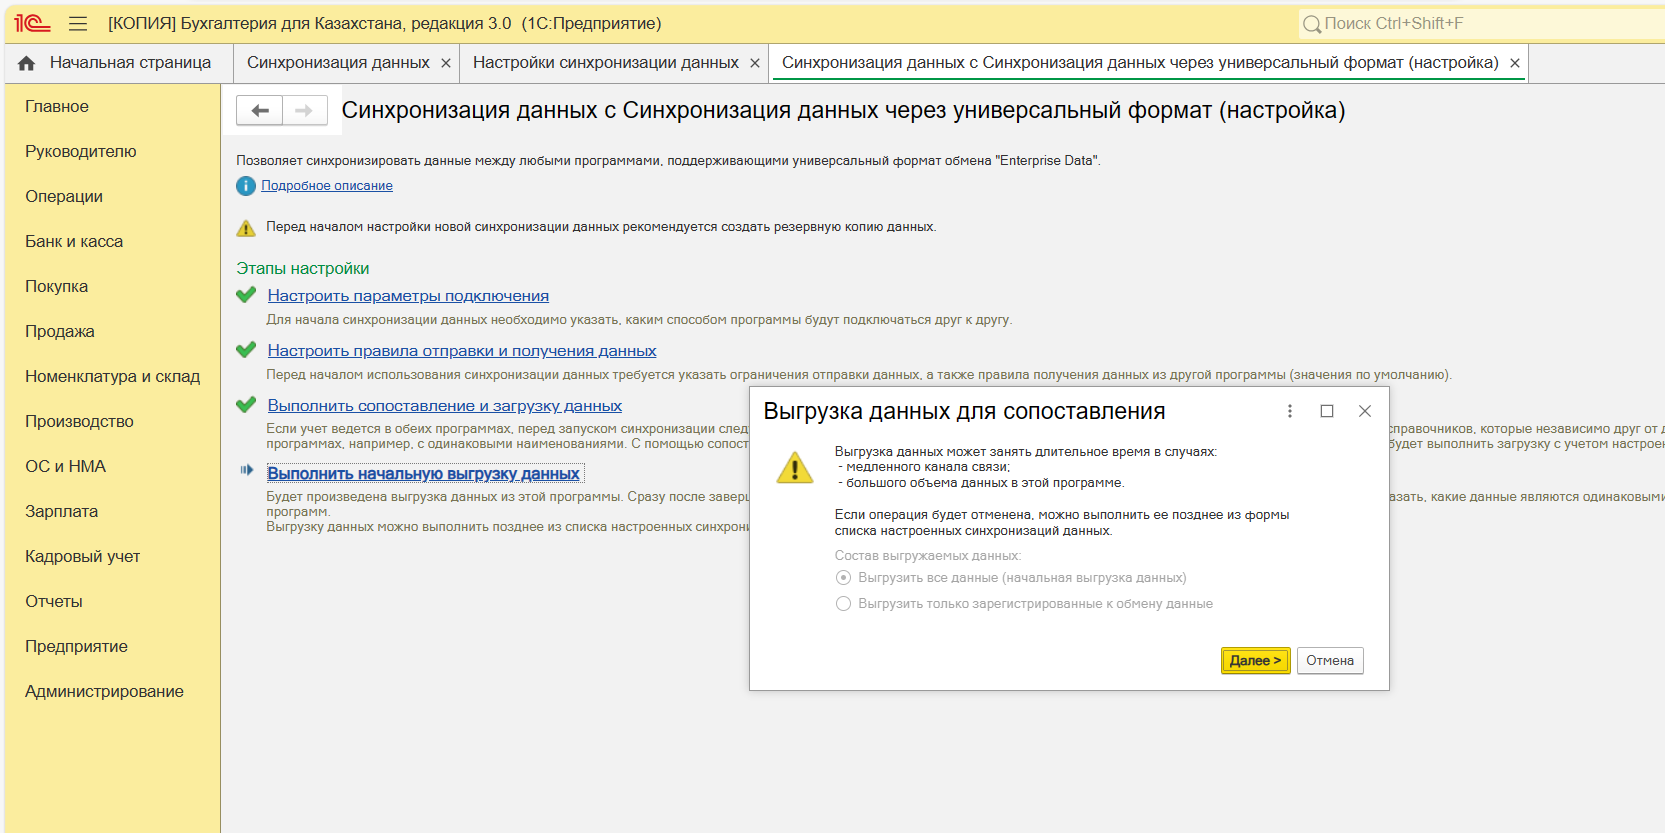The image size is (1665, 833).
Task: Click the blue info icon near description link
Action: [246, 186]
